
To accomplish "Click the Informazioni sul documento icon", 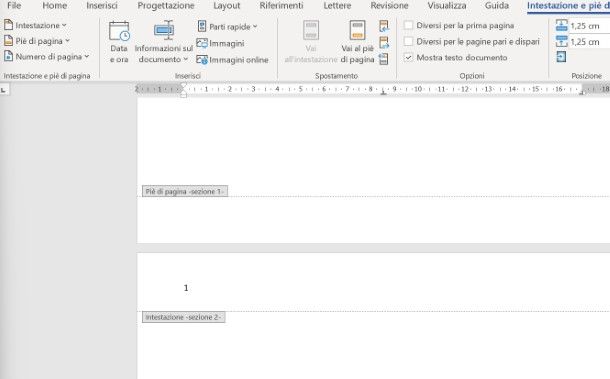I will pyautogui.click(x=164, y=30).
